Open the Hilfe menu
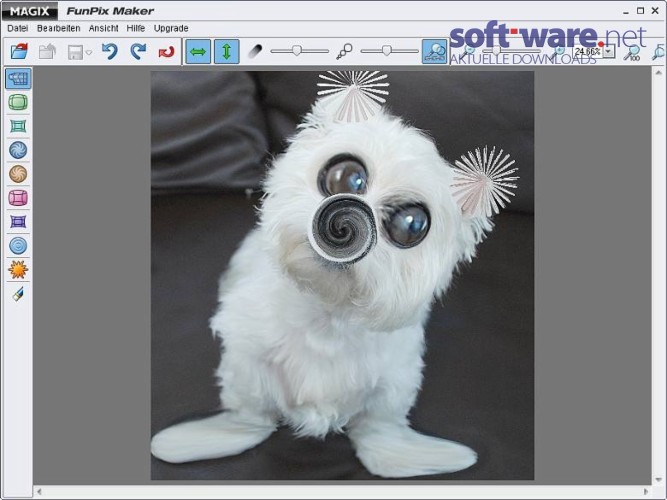This screenshot has width=667, height=500. (136, 28)
